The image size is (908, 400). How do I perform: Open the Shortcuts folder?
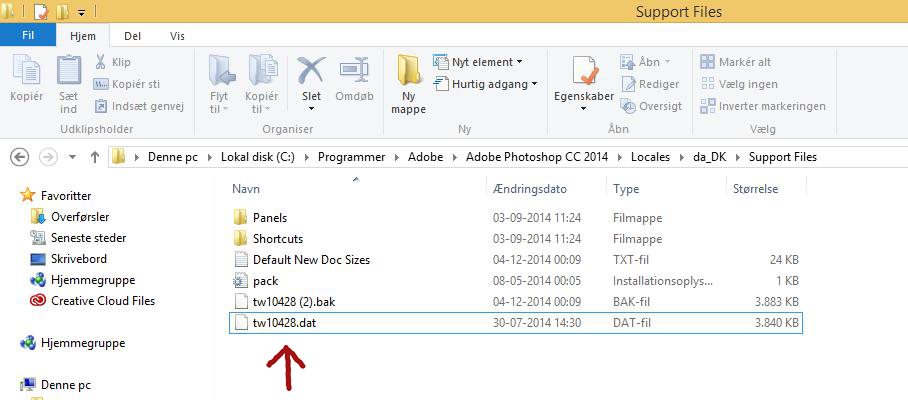pos(277,239)
